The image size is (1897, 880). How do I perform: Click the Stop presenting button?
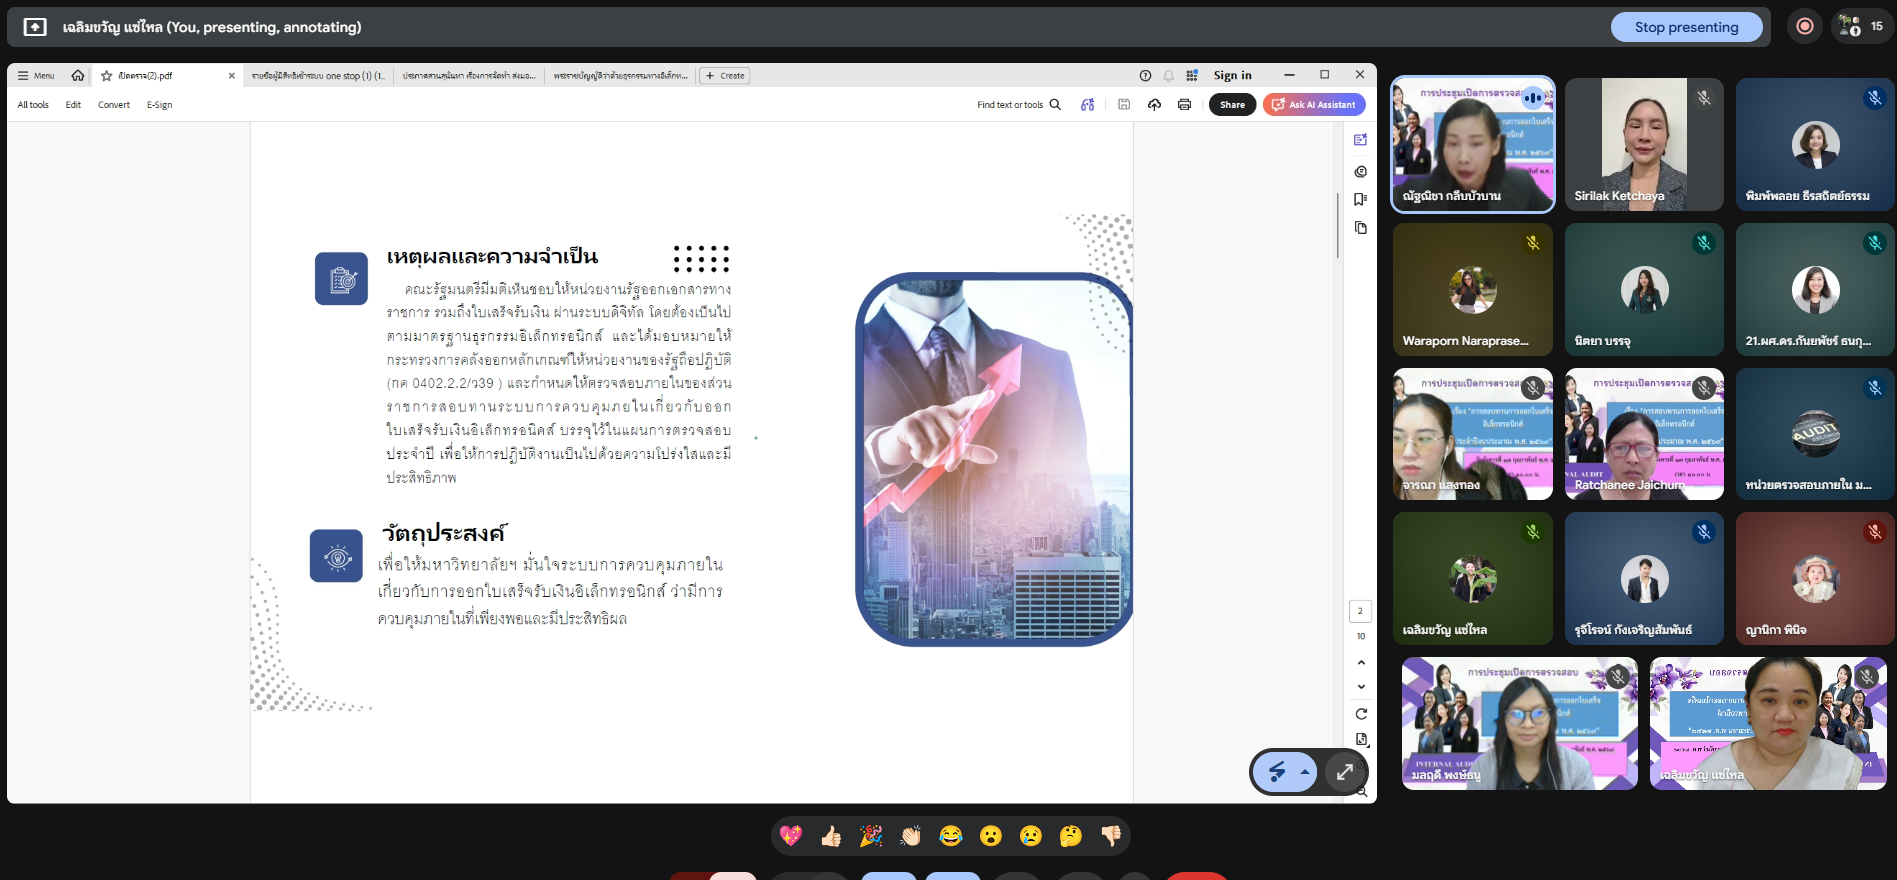[x=1686, y=27]
